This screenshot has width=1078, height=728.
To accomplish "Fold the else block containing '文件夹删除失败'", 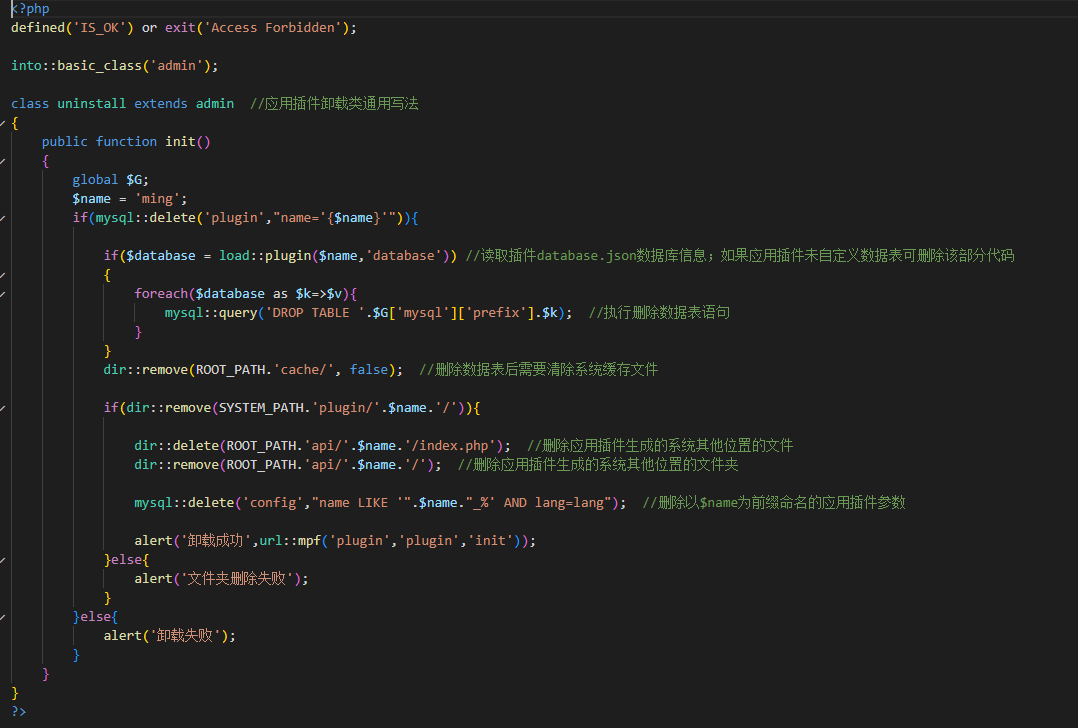I will (x=3, y=560).
